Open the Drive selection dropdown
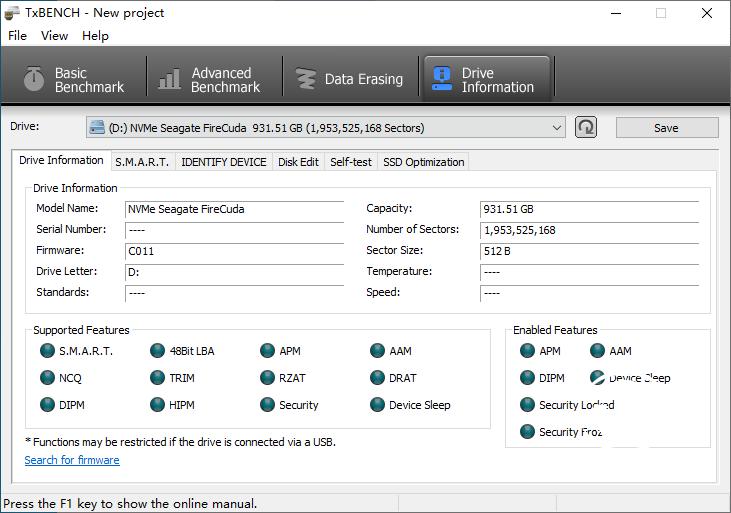 [325, 127]
